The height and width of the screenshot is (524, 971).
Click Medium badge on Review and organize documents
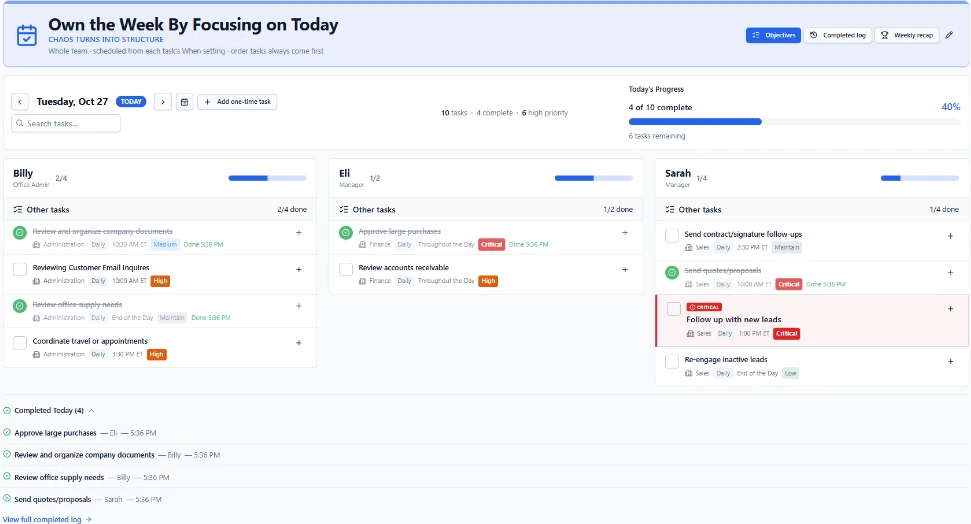(x=165, y=245)
